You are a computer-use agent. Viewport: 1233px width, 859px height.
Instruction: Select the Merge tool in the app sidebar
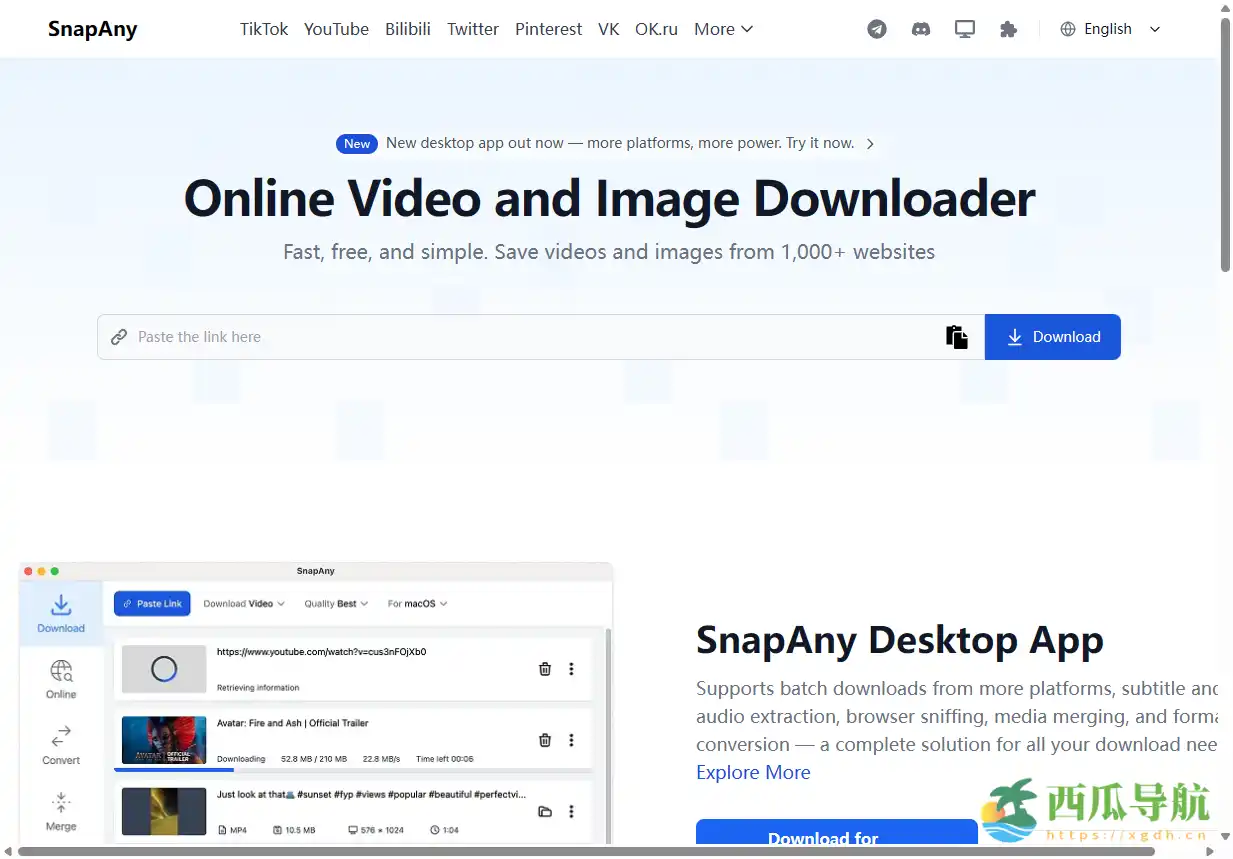pyautogui.click(x=60, y=808)
